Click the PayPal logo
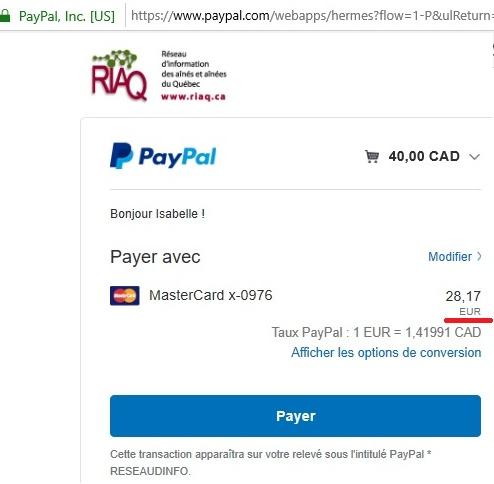494x484 pixels. (x=163, y=156)
